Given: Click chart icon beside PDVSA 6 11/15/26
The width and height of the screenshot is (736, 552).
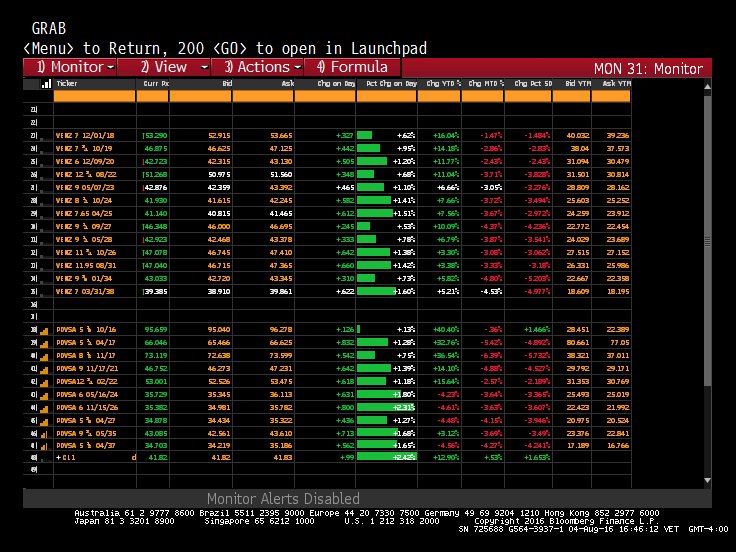Looking at the screenshot, I should [44, 408].
